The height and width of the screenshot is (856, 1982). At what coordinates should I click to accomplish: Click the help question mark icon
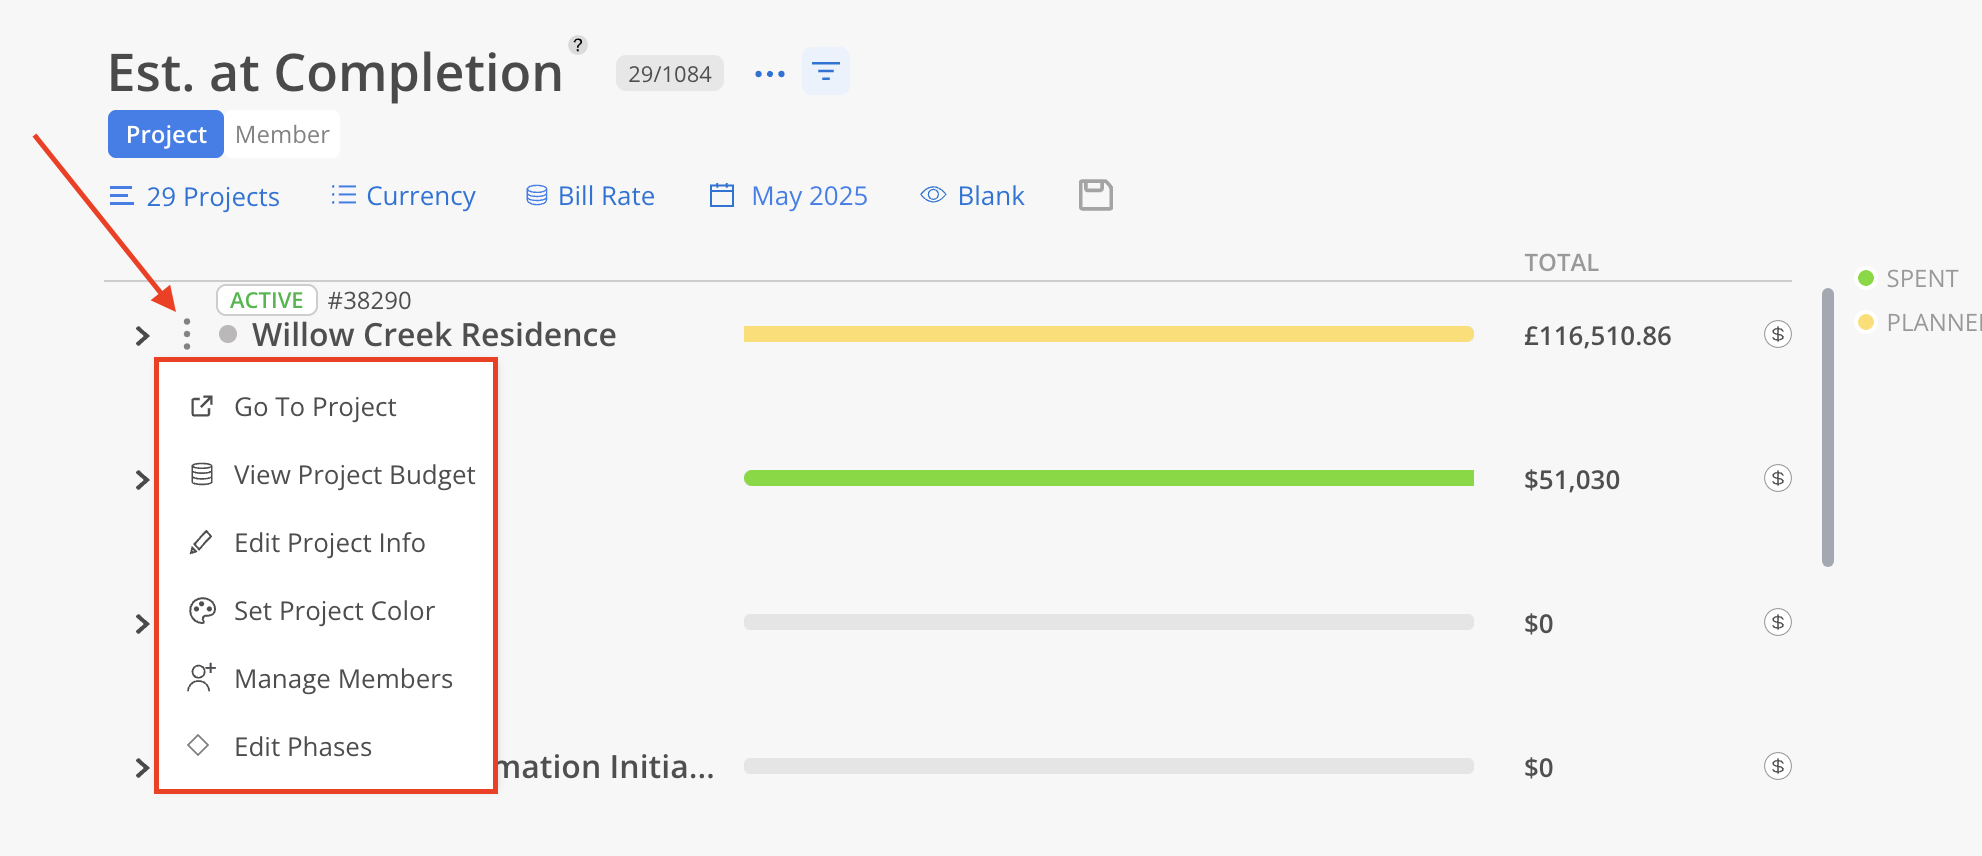click(x=577, y=45)
